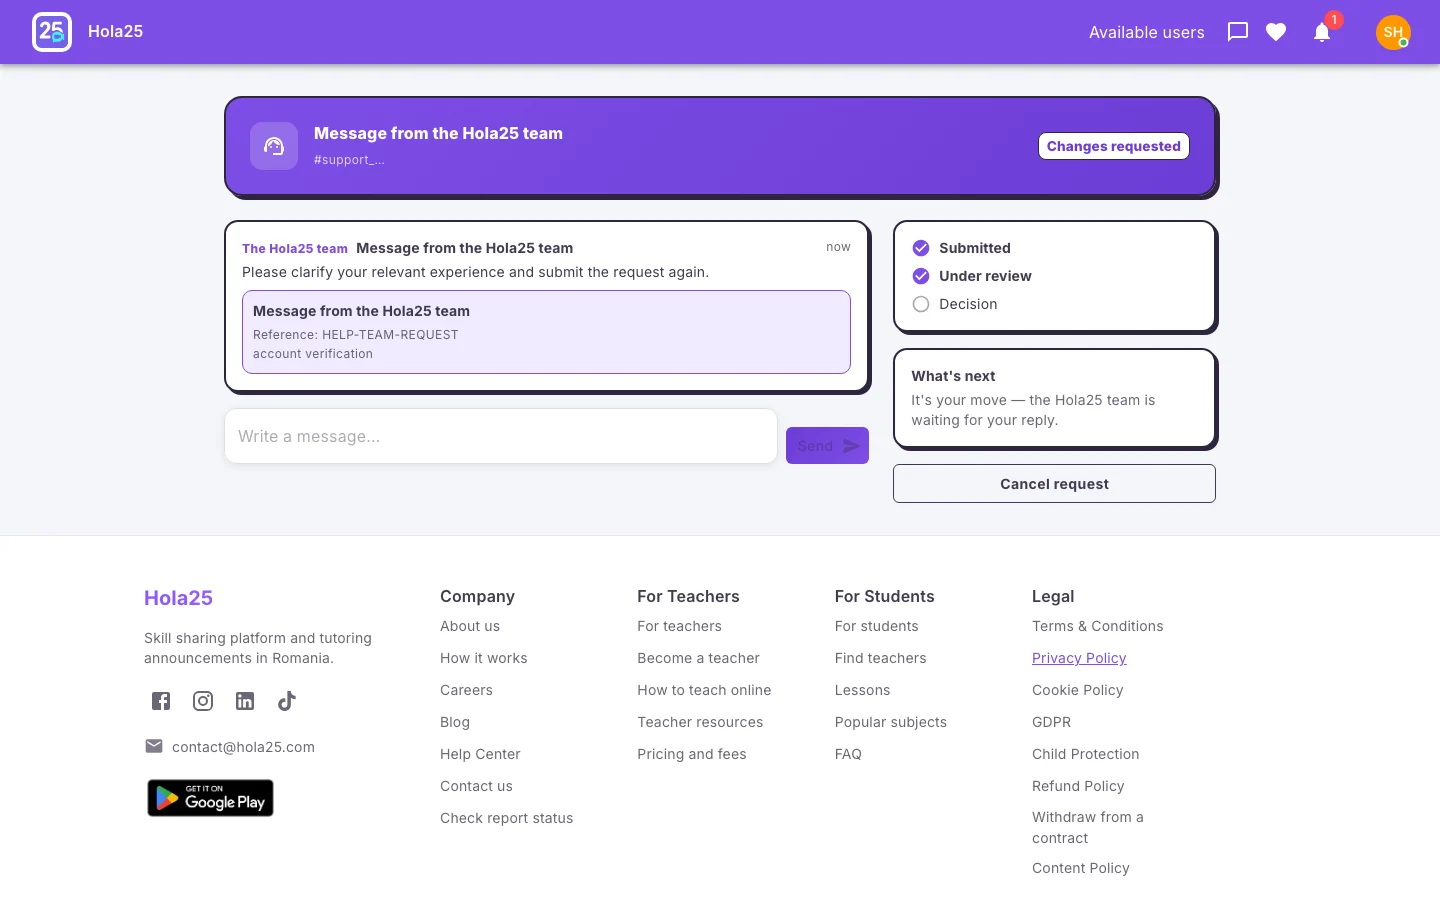Screen dimensions: 1440x900
Task: Click the Submitted step checkmark
Action: click(921, 248)
